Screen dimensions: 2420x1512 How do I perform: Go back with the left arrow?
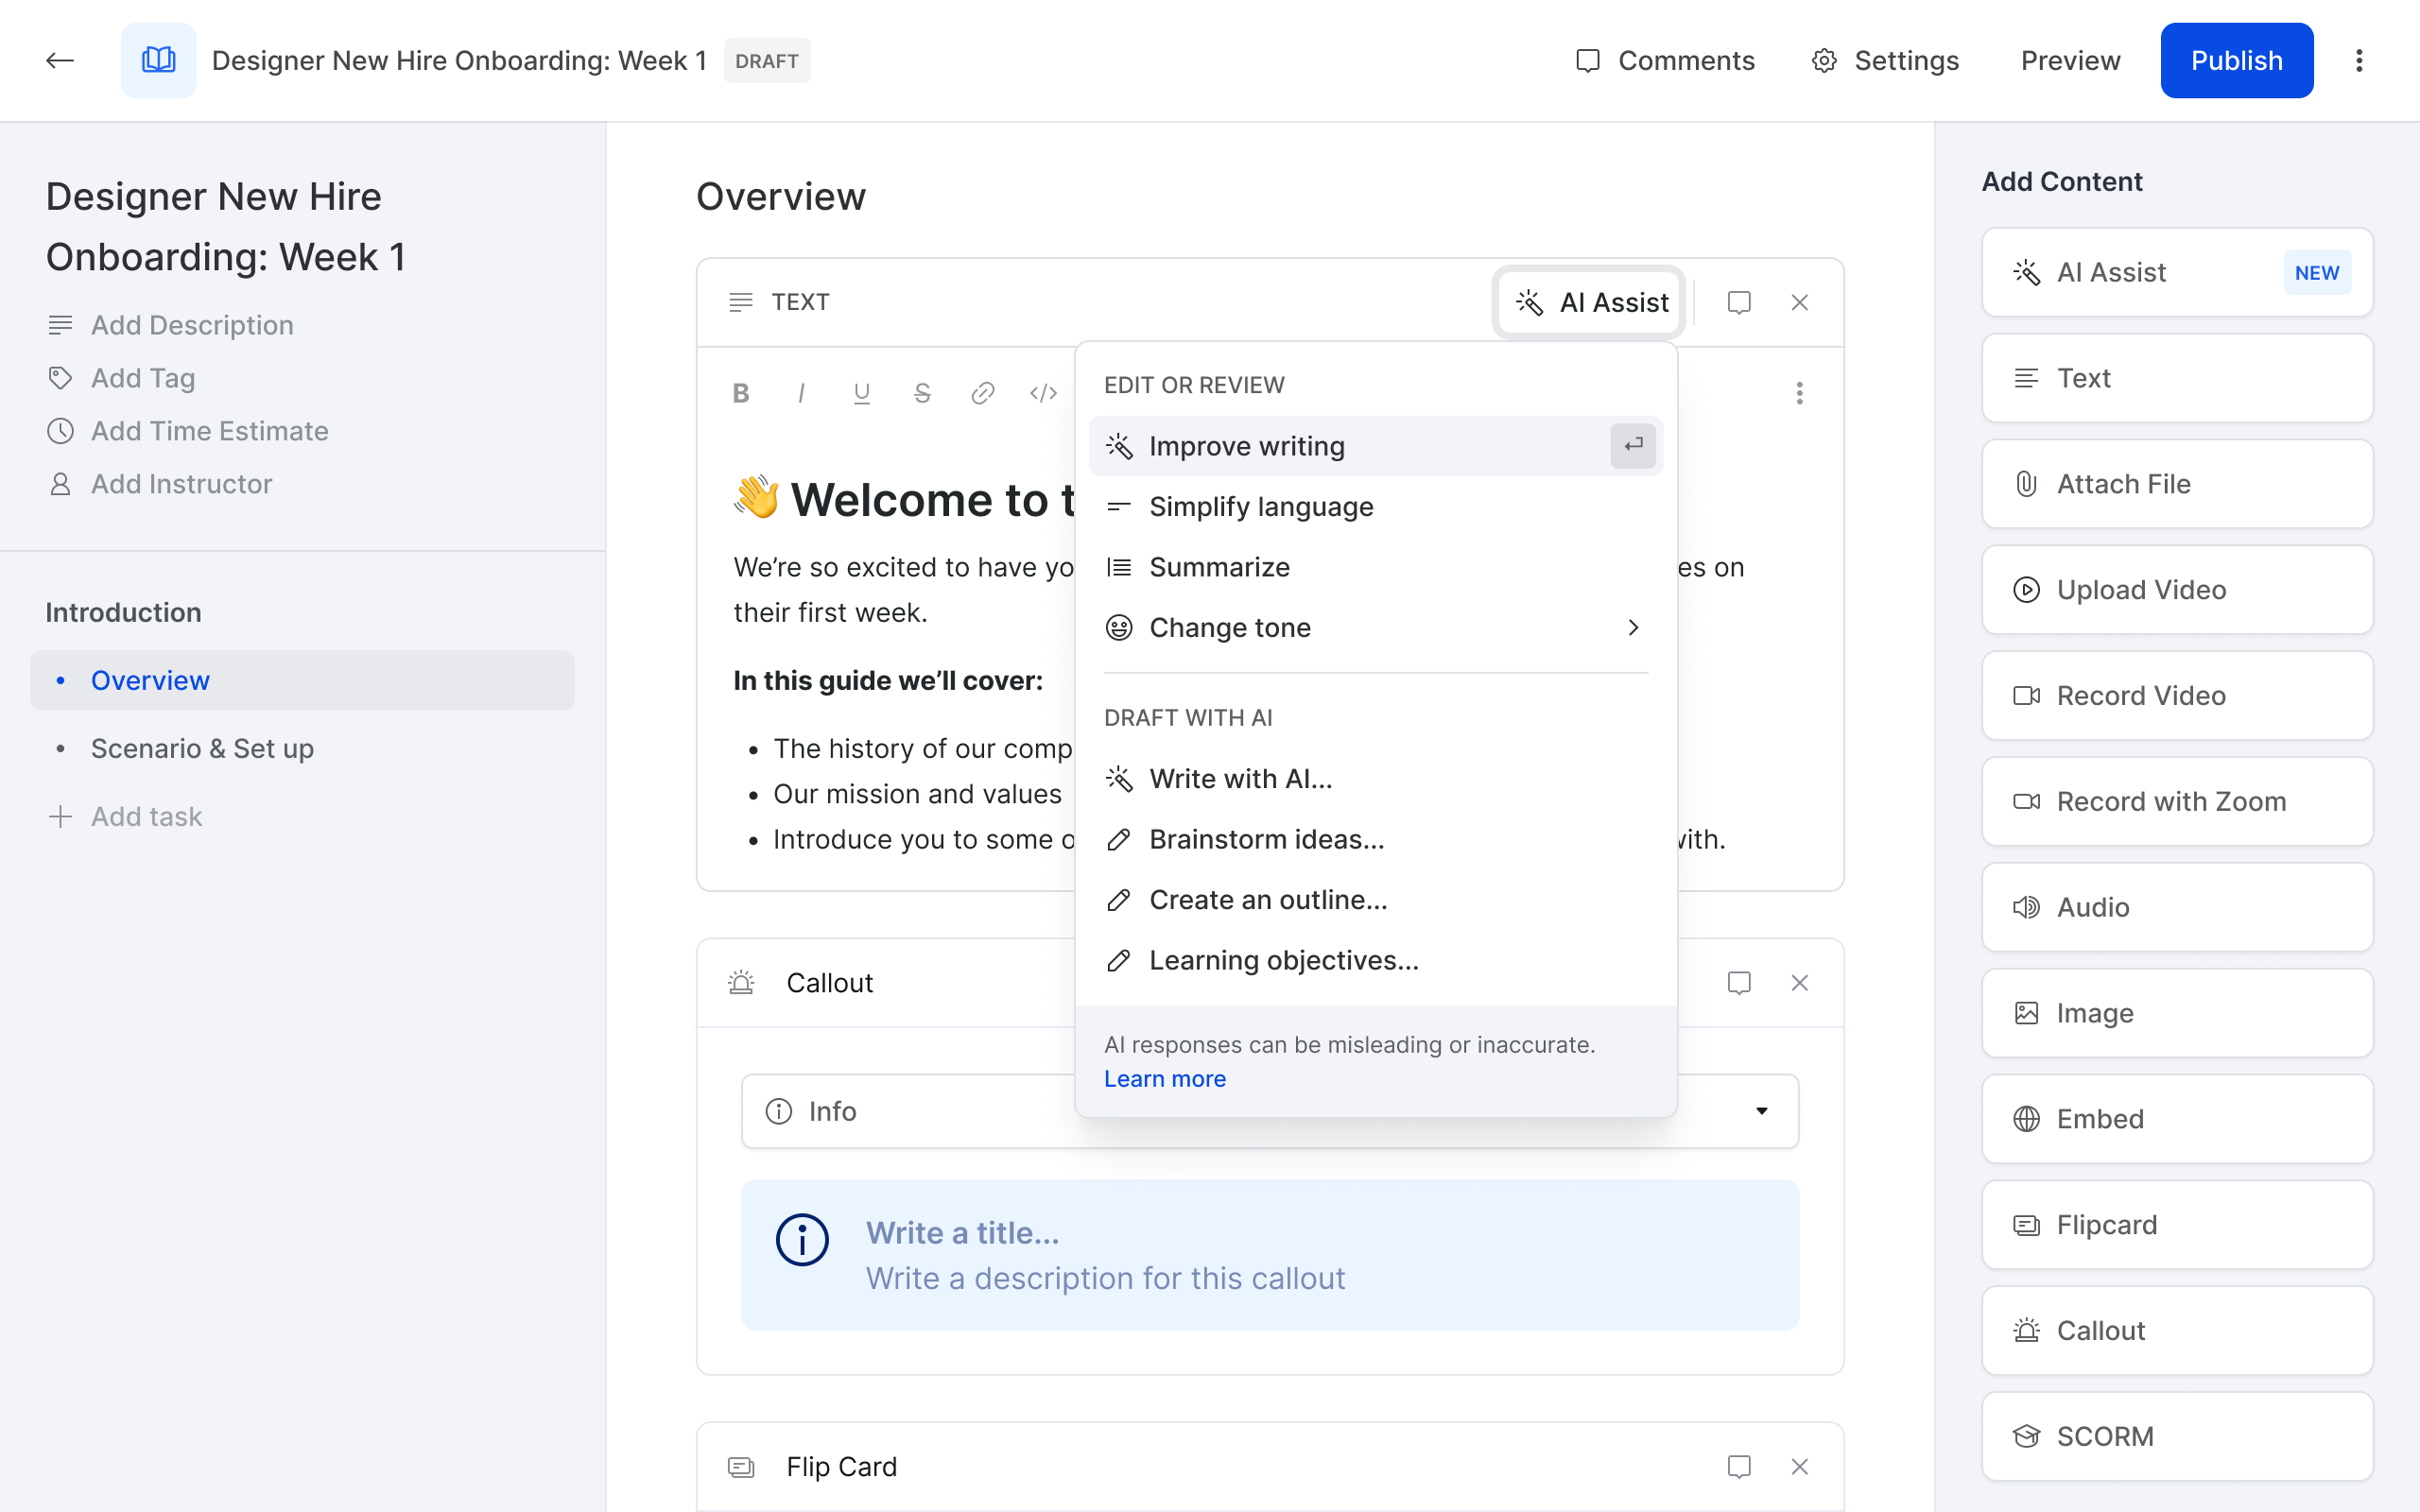[x=60, y=60]
